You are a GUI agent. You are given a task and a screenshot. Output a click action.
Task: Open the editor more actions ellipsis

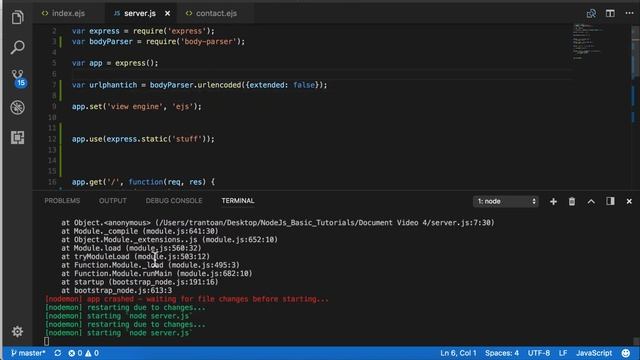[629, 13]
